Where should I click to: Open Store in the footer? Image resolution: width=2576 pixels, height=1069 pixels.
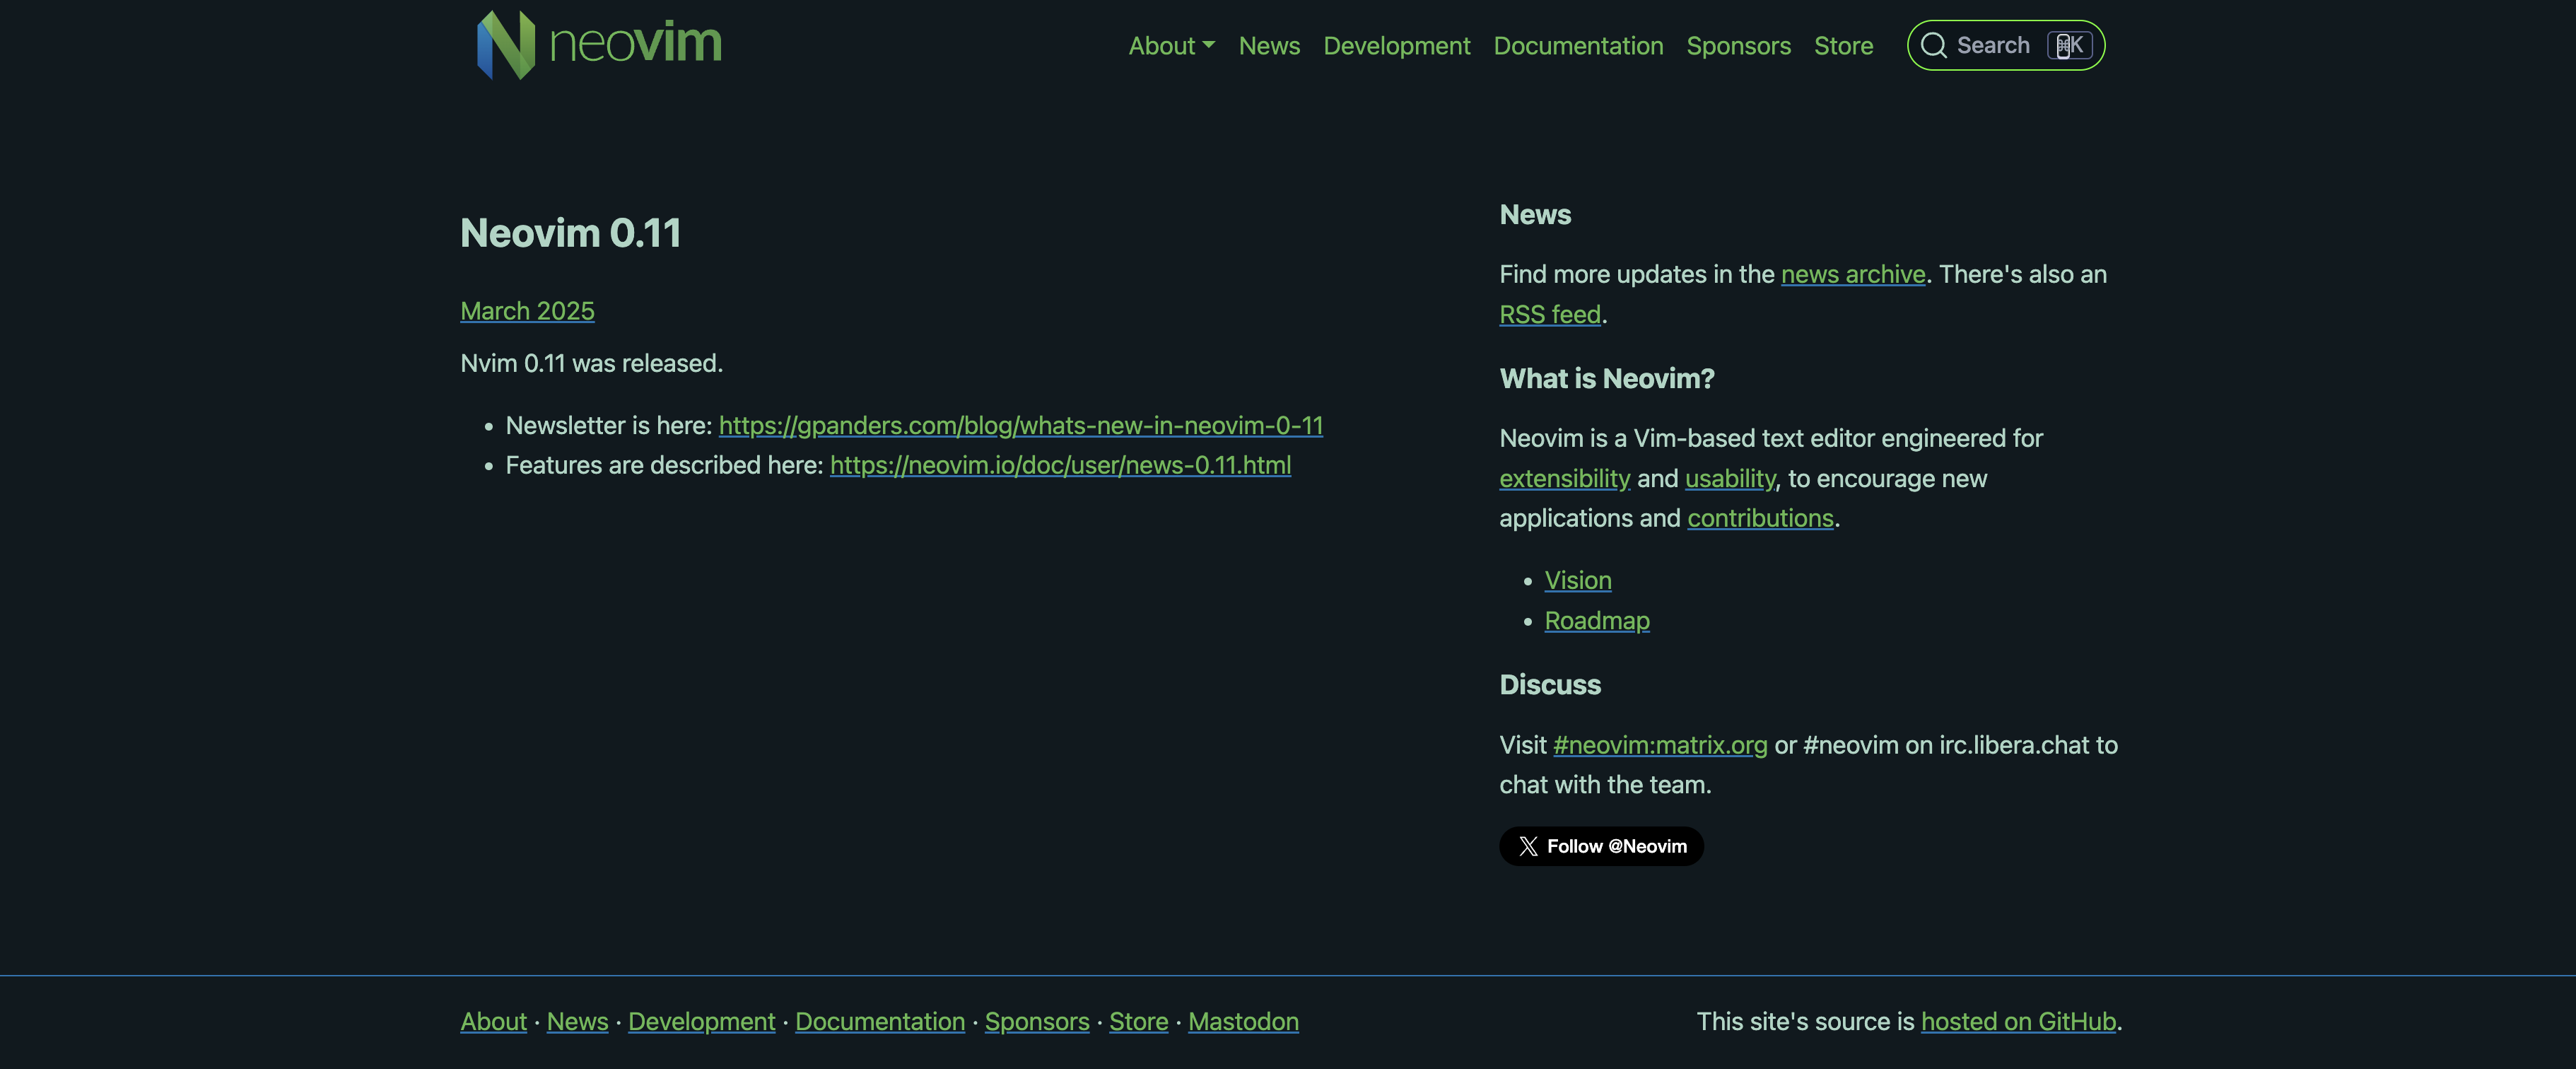coord(1138,1021)
